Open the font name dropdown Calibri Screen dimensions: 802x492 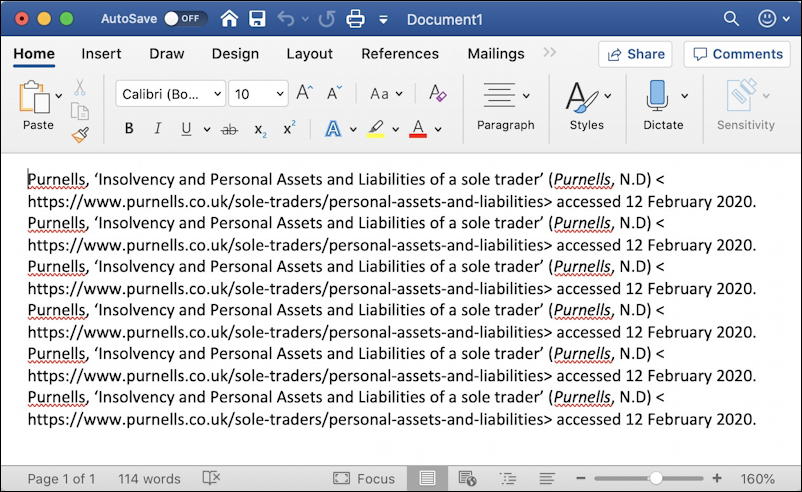(170, 94)
